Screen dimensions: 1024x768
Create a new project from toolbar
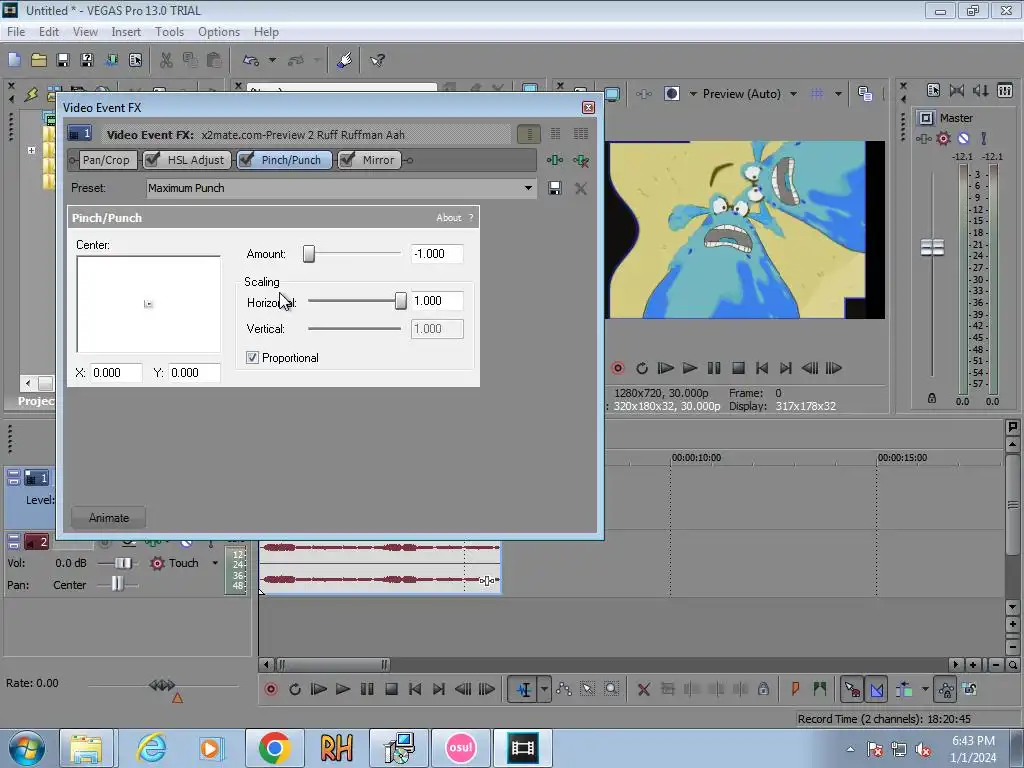click(14, 60)
